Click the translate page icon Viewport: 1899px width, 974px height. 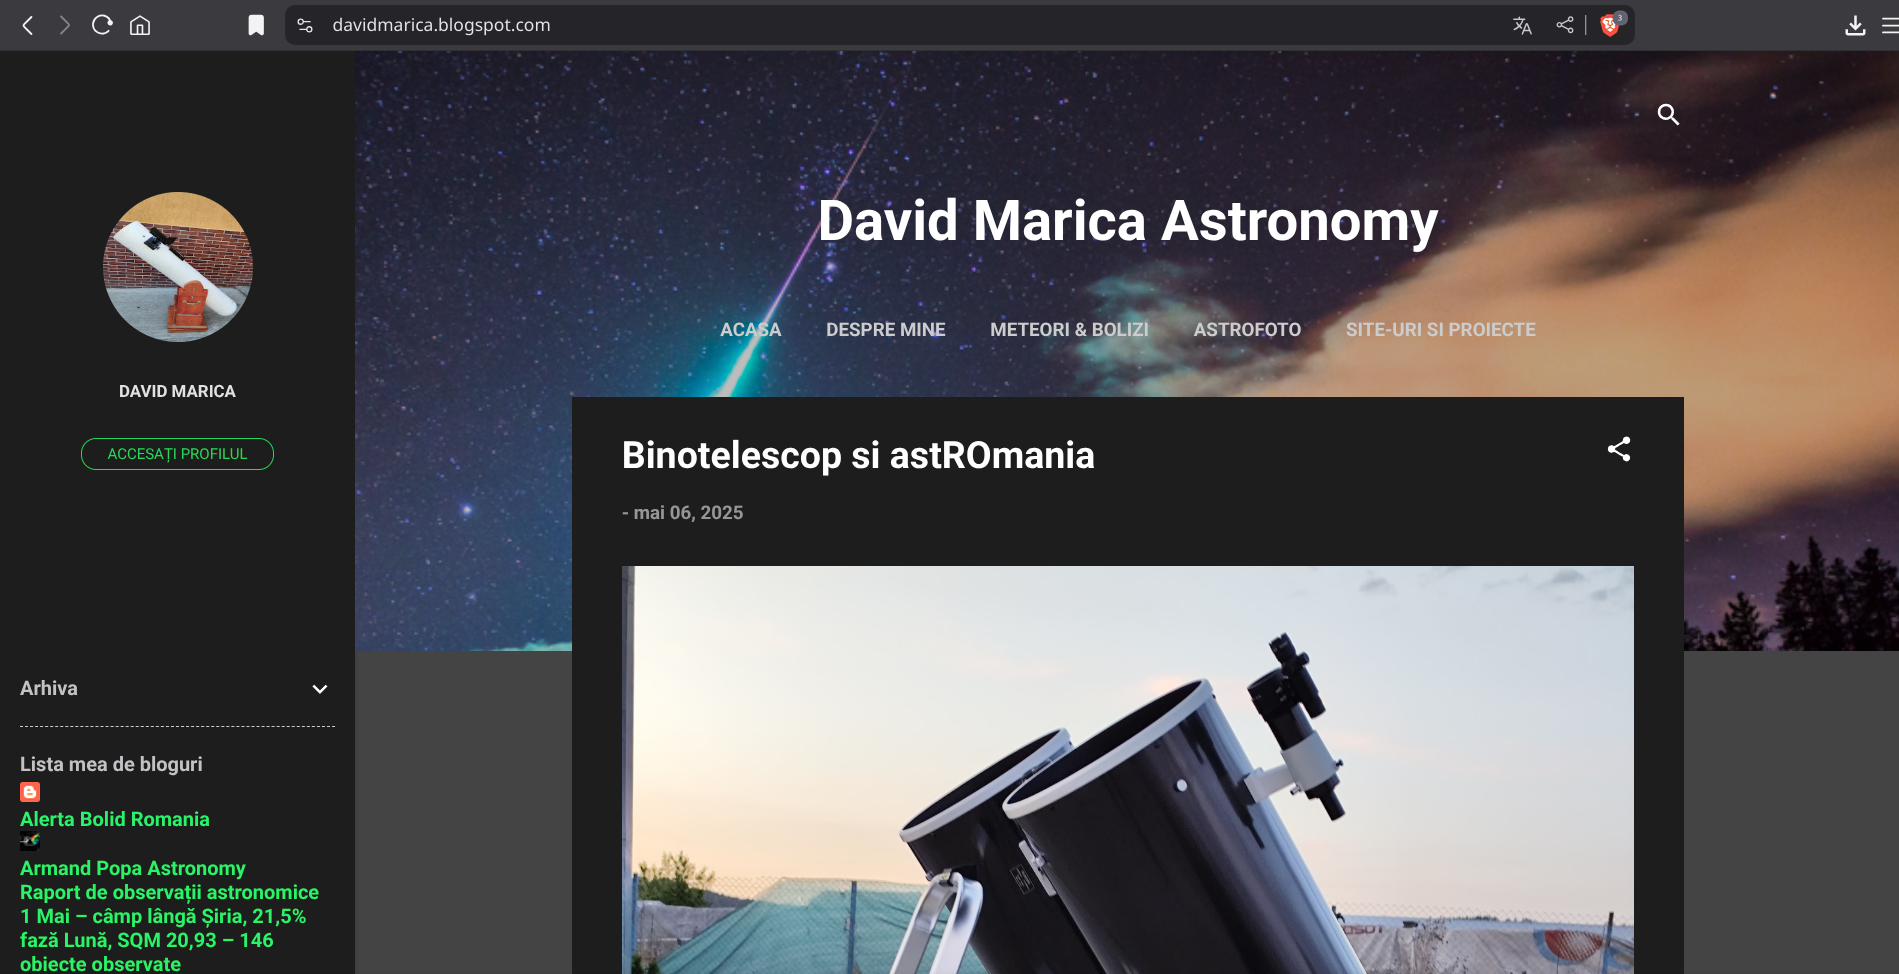pyautogui.click(x=1522, y=25)
